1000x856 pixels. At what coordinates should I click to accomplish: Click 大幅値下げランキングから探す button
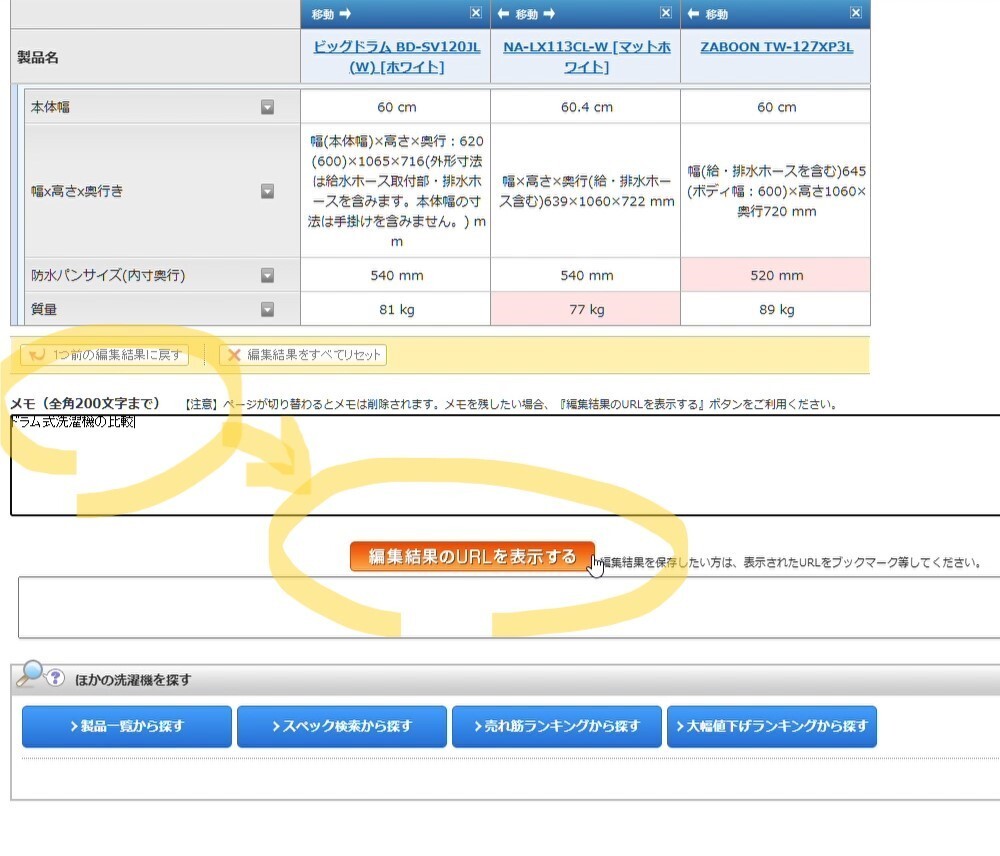[772, 727]
